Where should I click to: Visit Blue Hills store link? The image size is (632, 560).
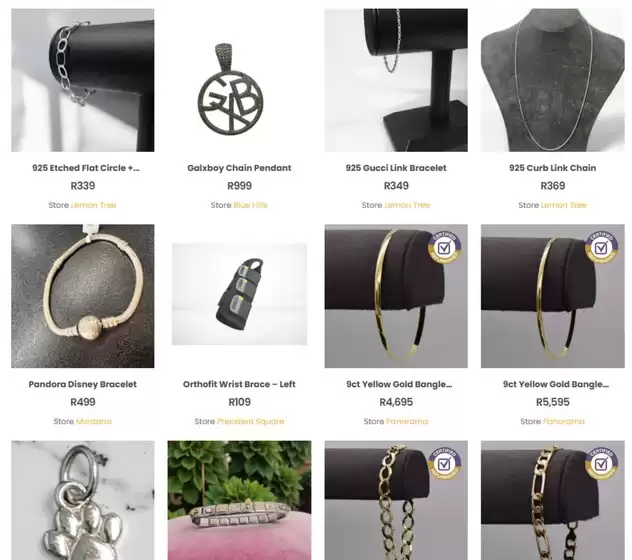tap(250, 205)
